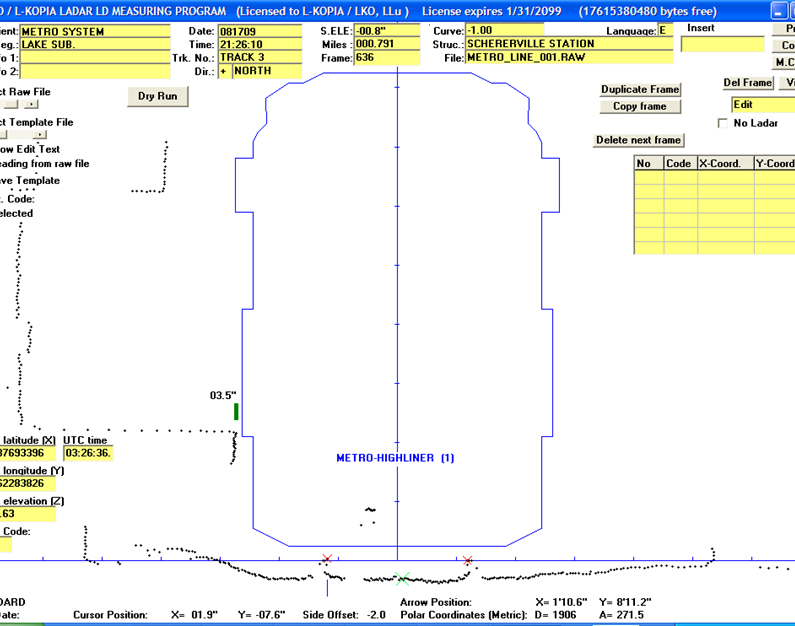Click the longitude (Y) field

pyautogui.click(x=27, y=484)
